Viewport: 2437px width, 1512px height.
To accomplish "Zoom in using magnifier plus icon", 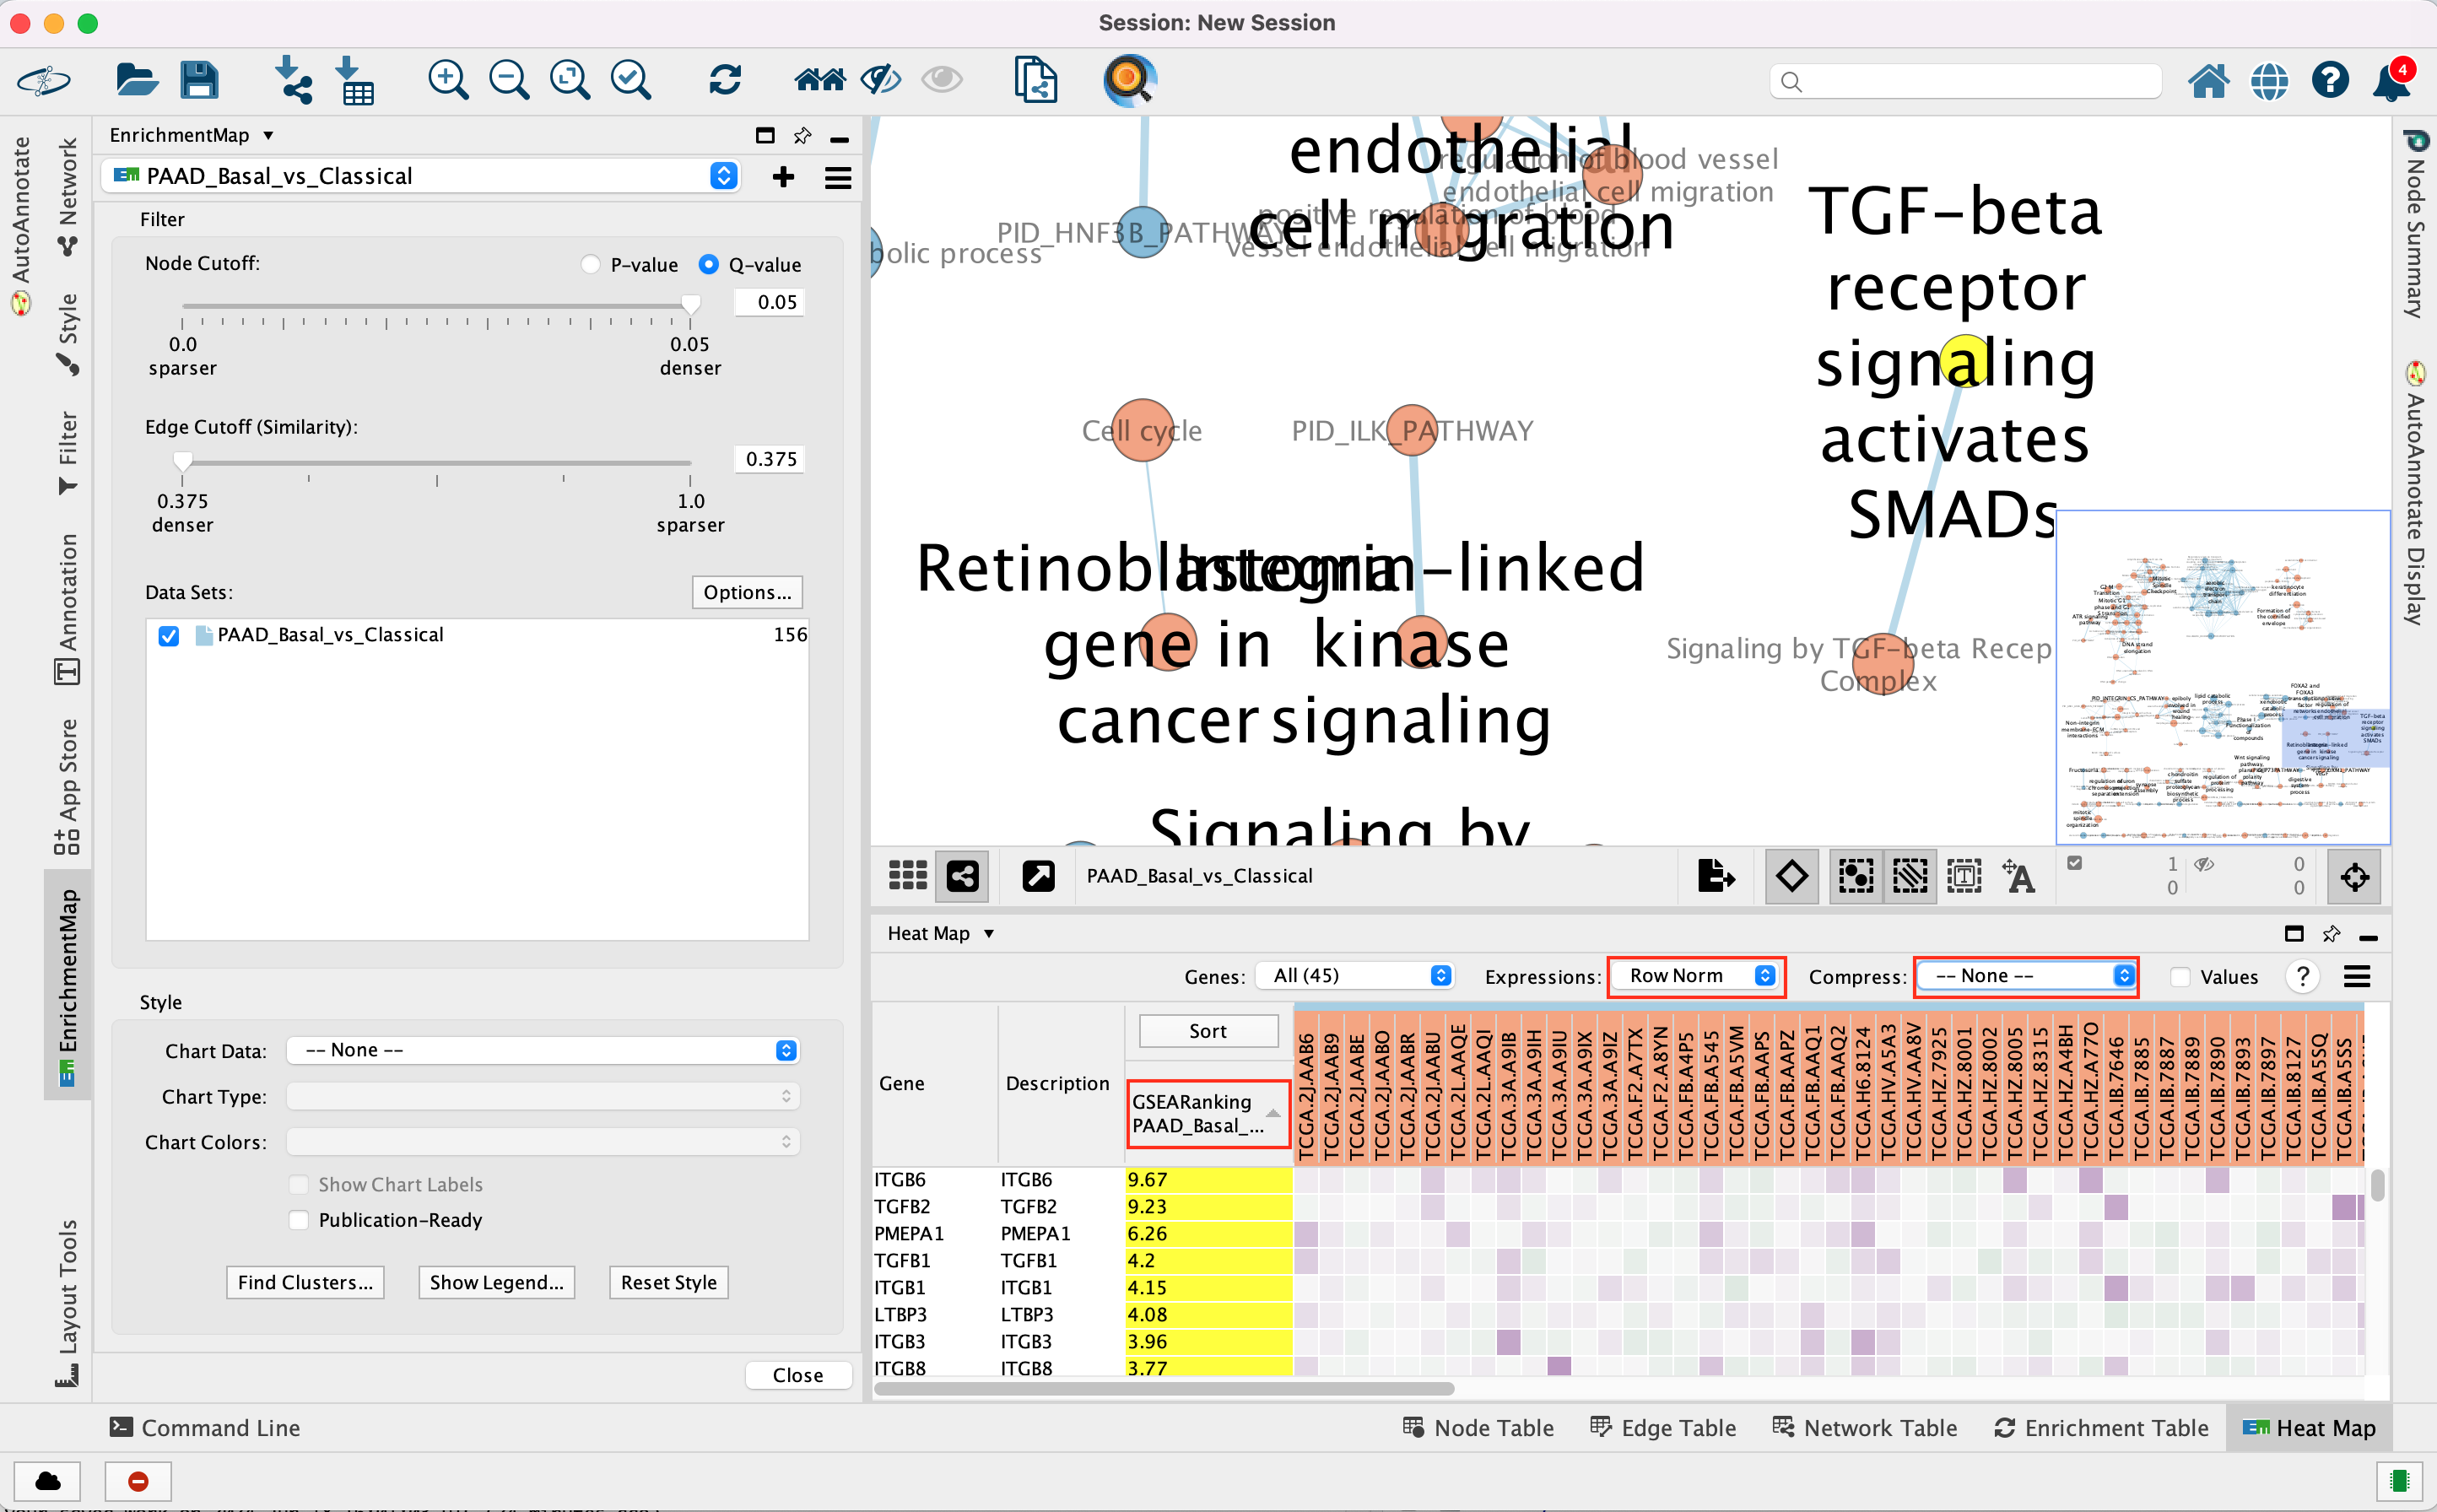I will click(x=447, y=80).
